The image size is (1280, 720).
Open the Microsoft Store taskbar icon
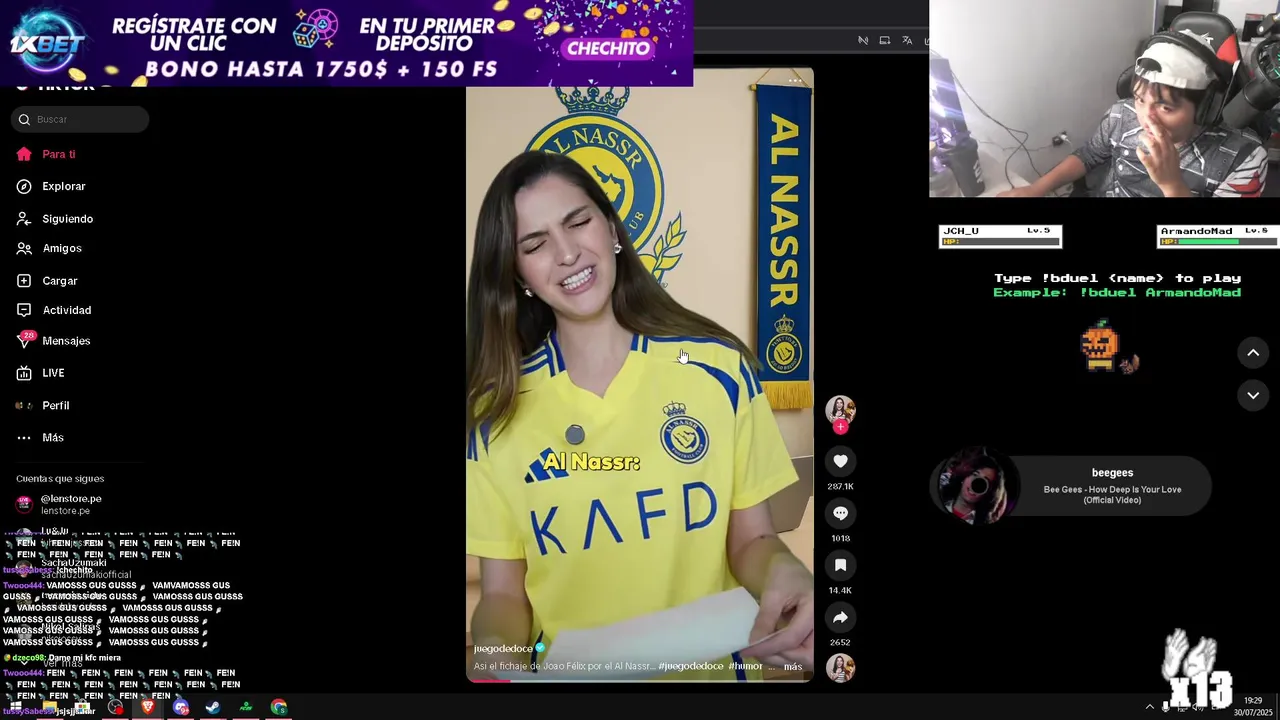[82, 707]
